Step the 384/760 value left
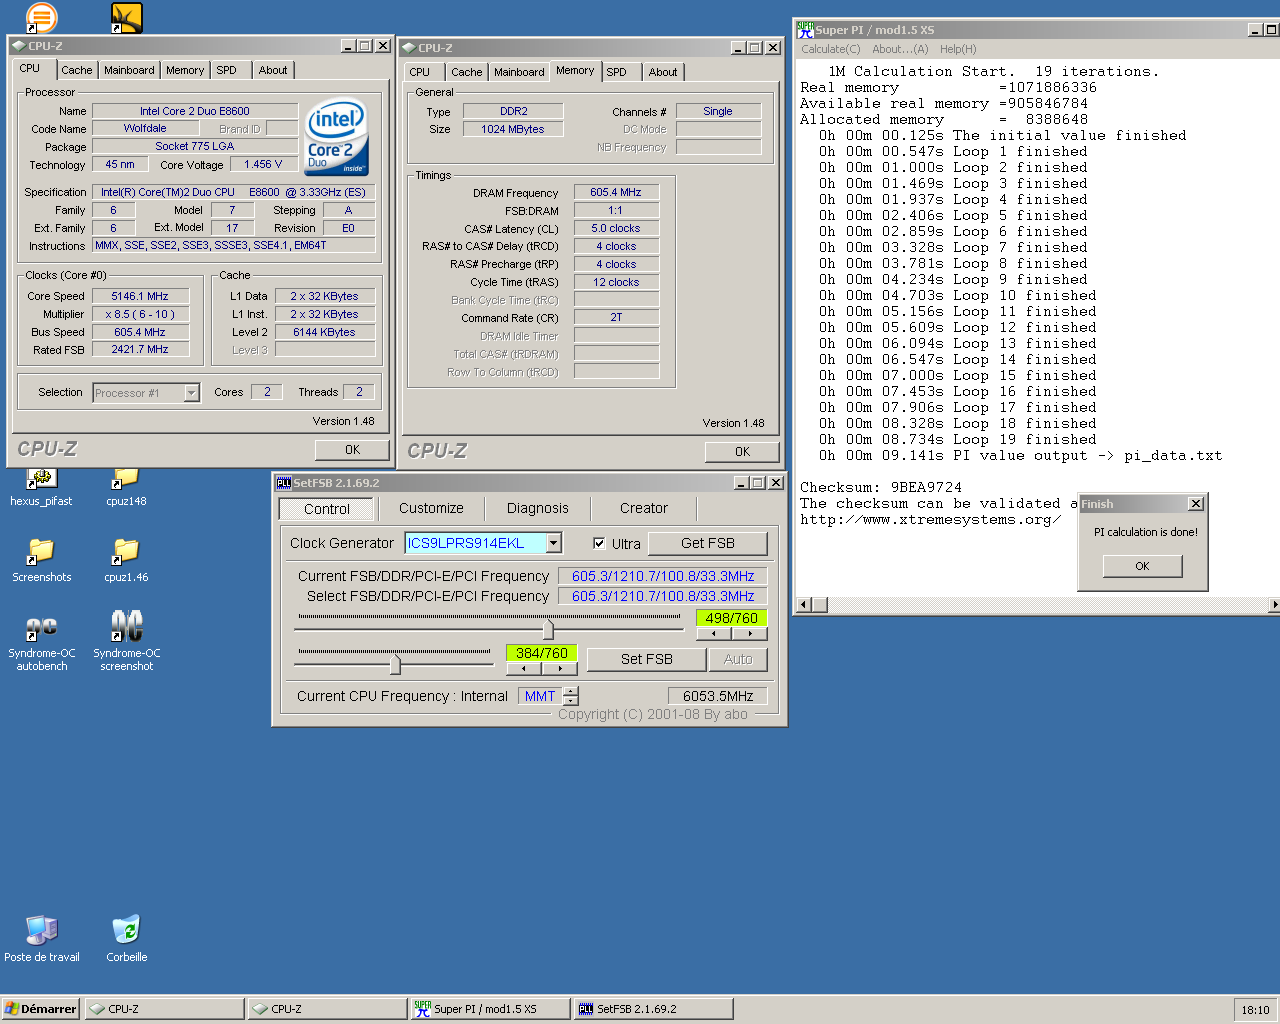This screenshot has width=1280, height=1024. [524, 668]
